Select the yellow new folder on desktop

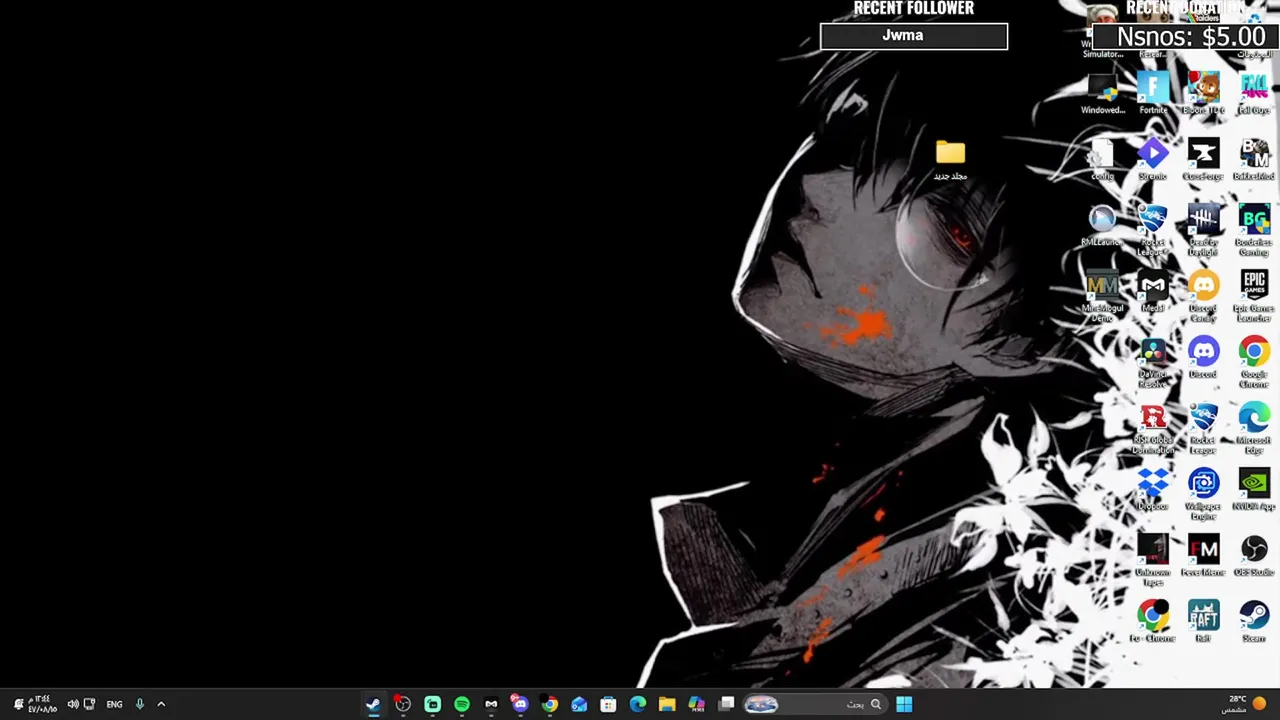point(950,160)
